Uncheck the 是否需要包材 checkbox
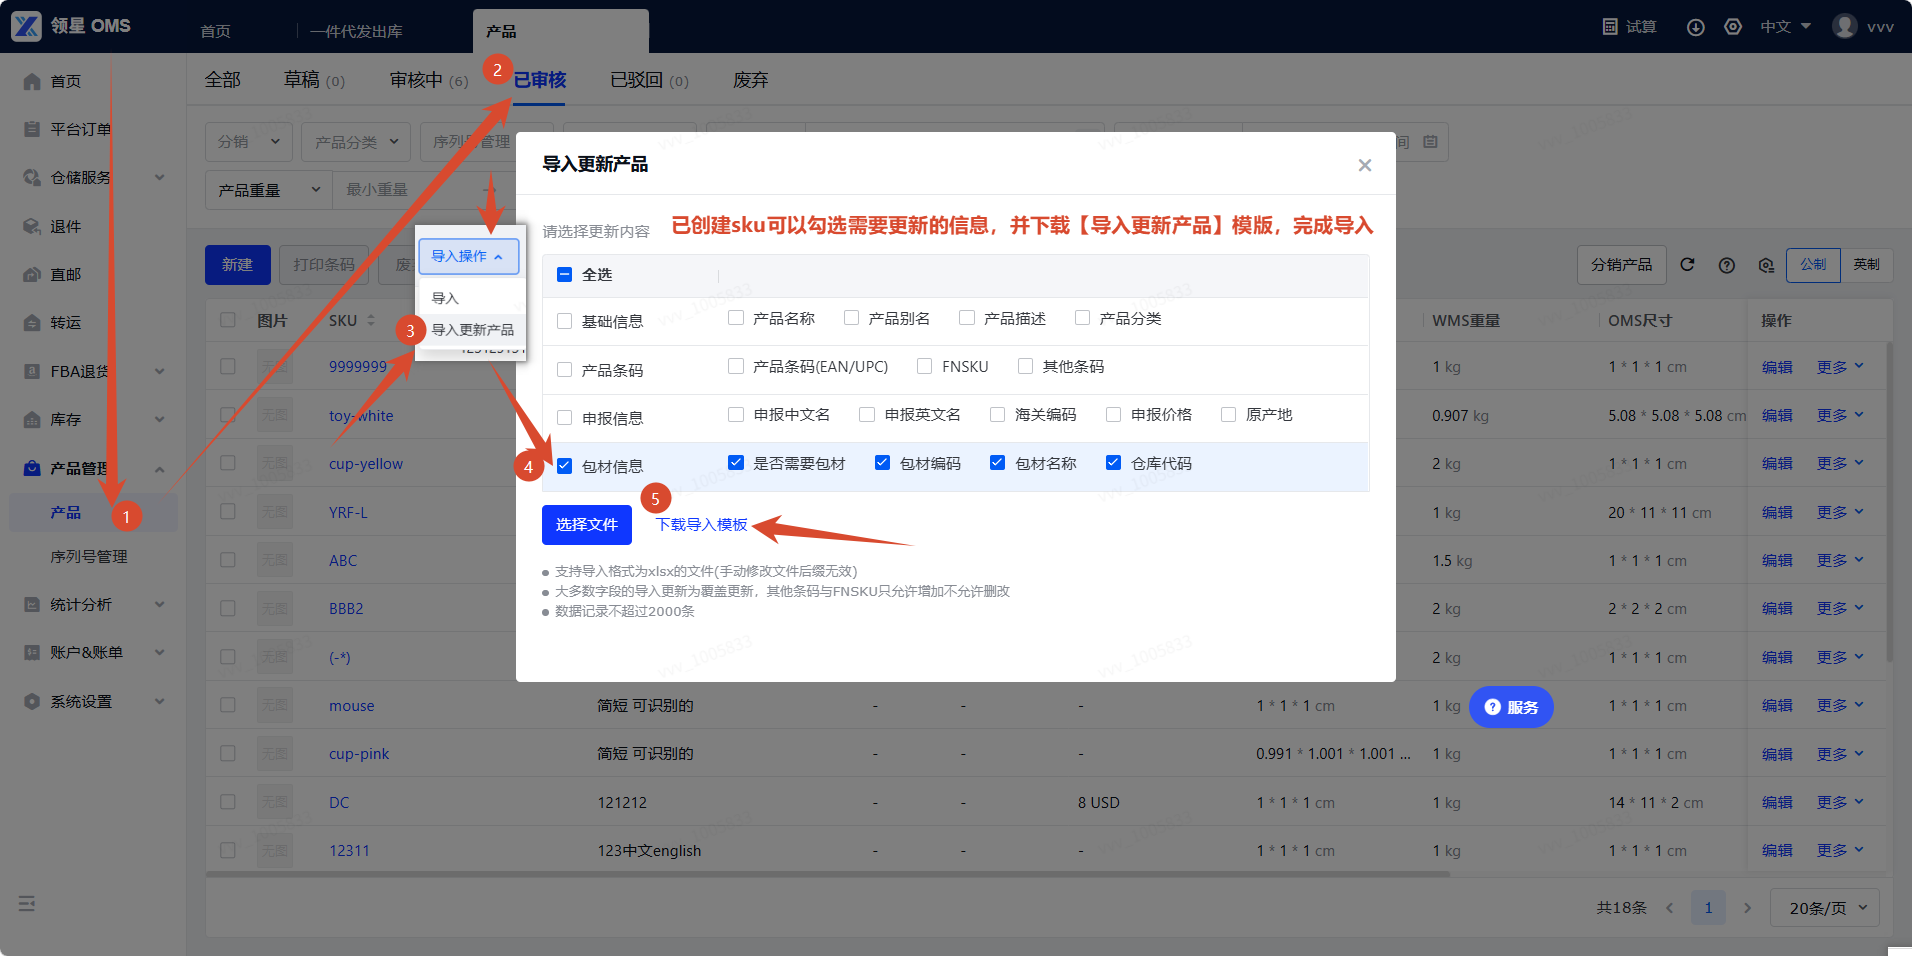This screenshot has height=956, width=1912. (x=736, y=462)
